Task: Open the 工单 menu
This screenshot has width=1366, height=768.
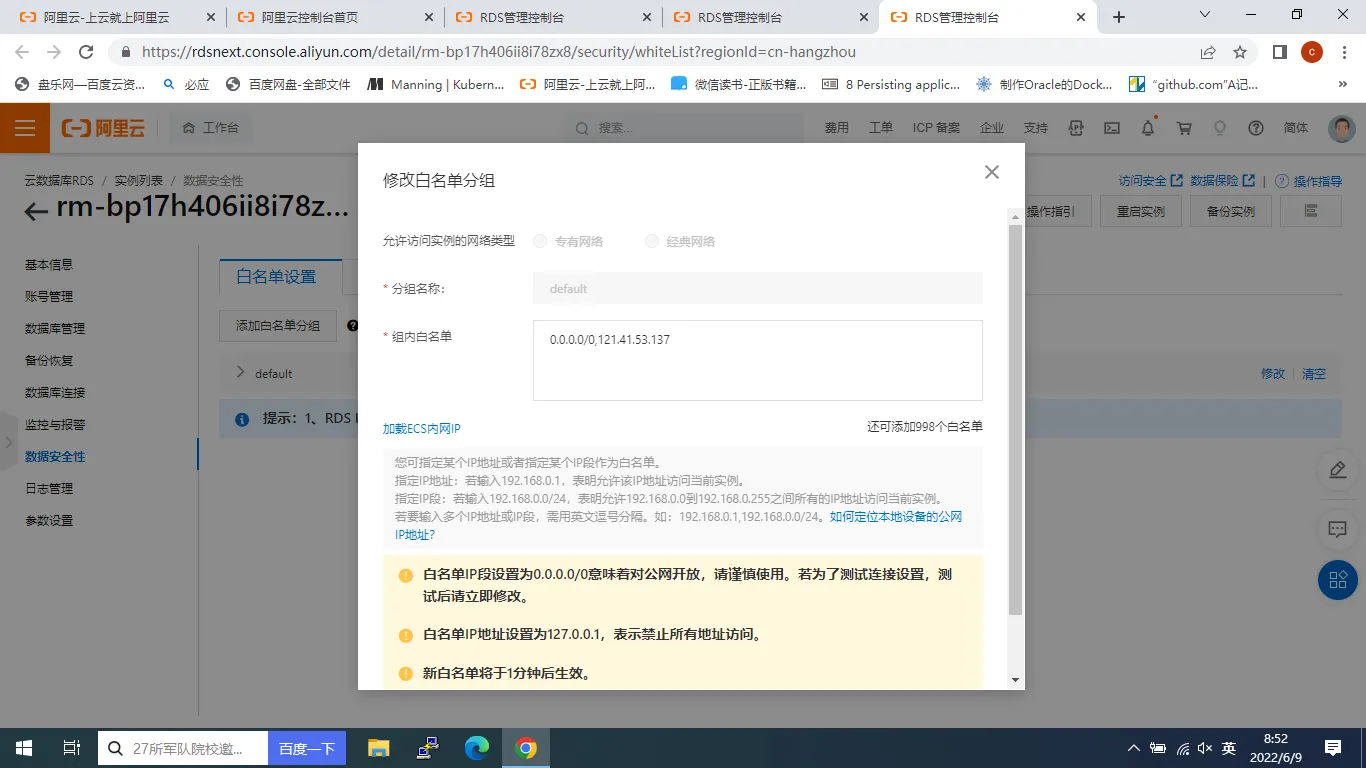Action: pyautogui.click(x=880, y=128)
